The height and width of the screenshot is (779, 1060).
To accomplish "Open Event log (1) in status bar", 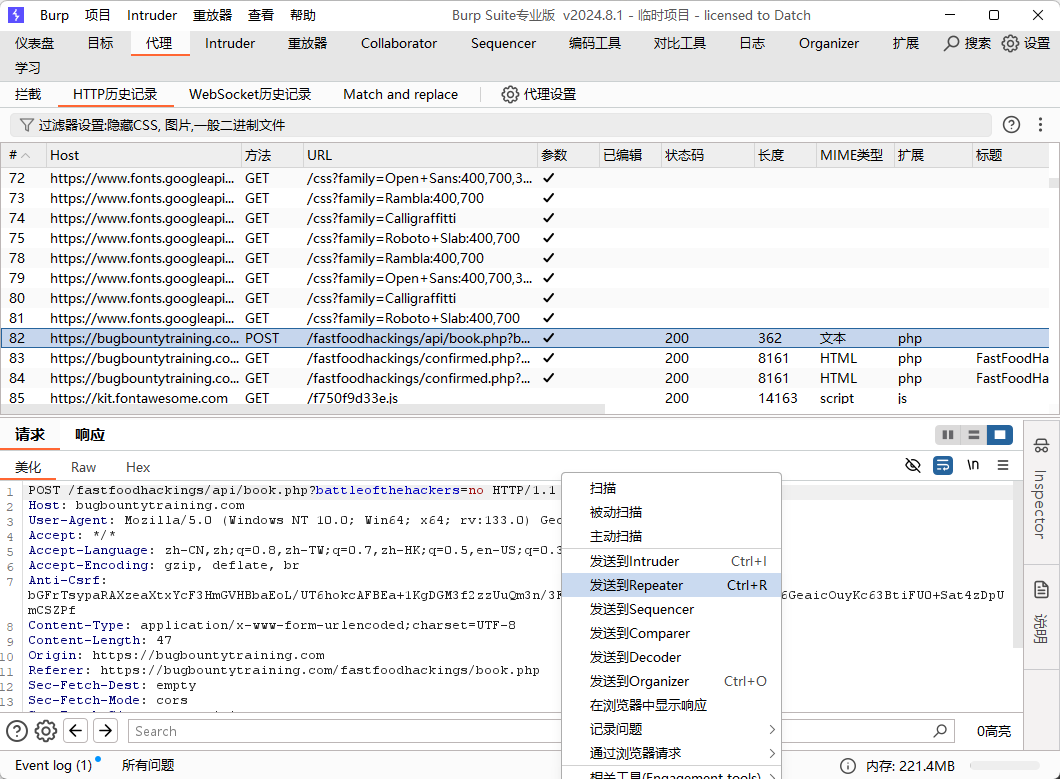I will pyautogui.click(x=53, y=765).
